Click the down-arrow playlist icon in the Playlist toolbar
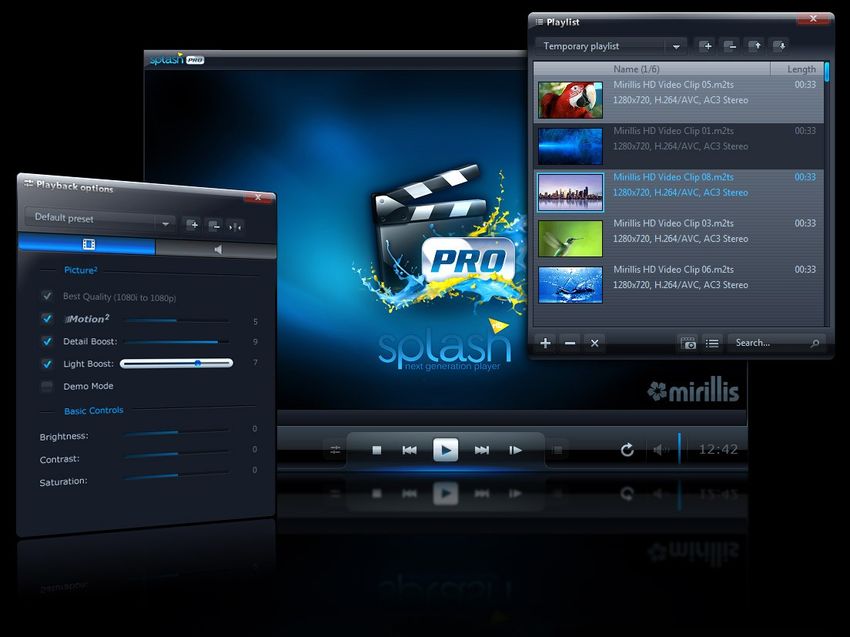850x637 pixels. [780, 46]
